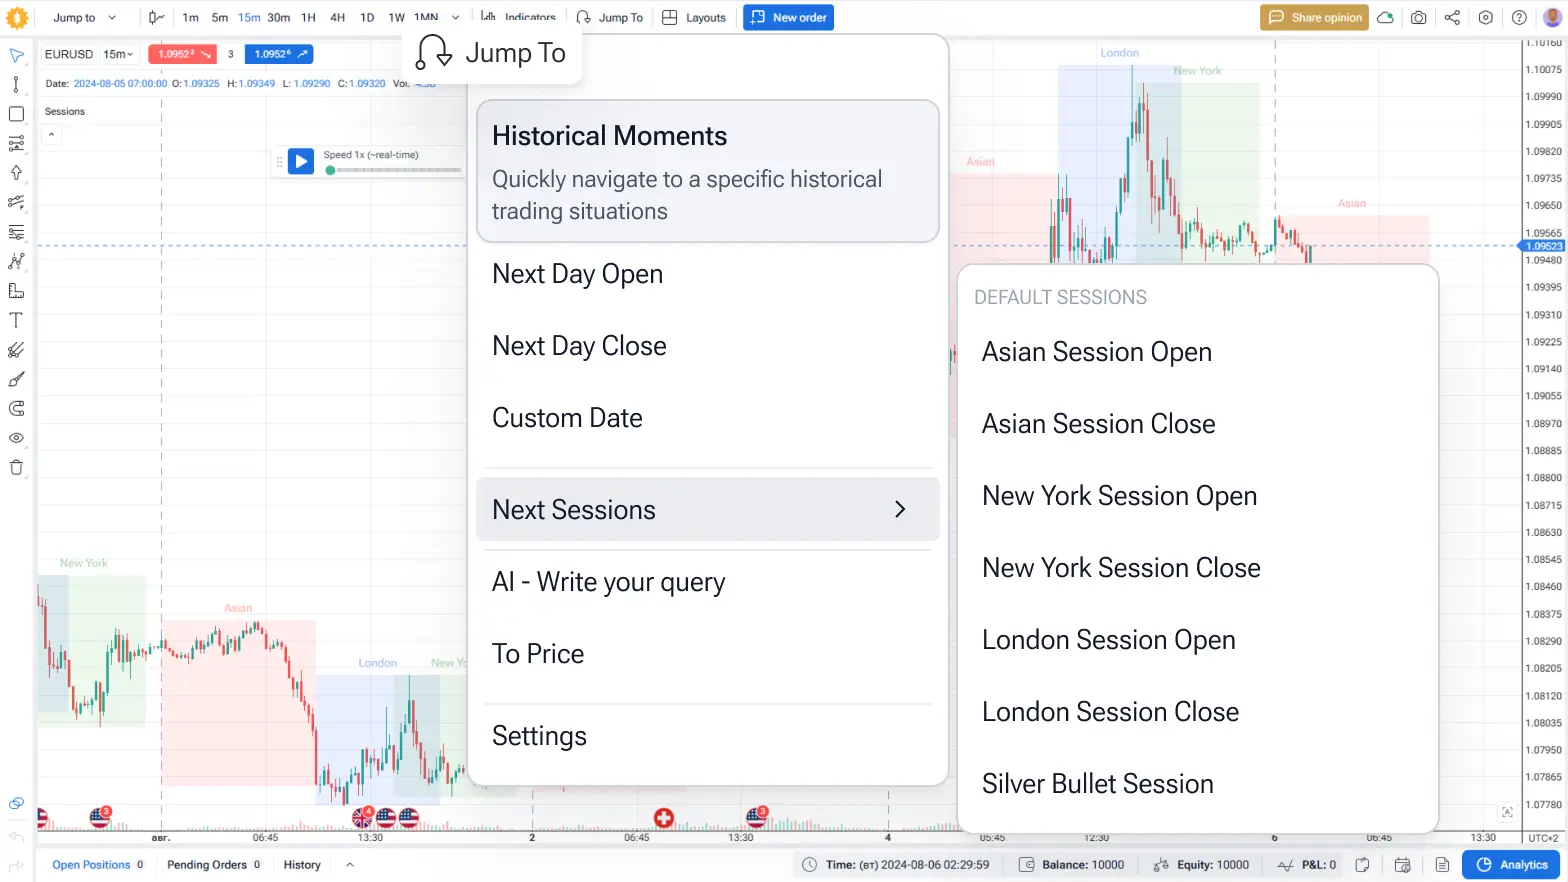Expand the bottom panel with the chevron
This screenshot has height=882, width=1568.
coord(350,865)
